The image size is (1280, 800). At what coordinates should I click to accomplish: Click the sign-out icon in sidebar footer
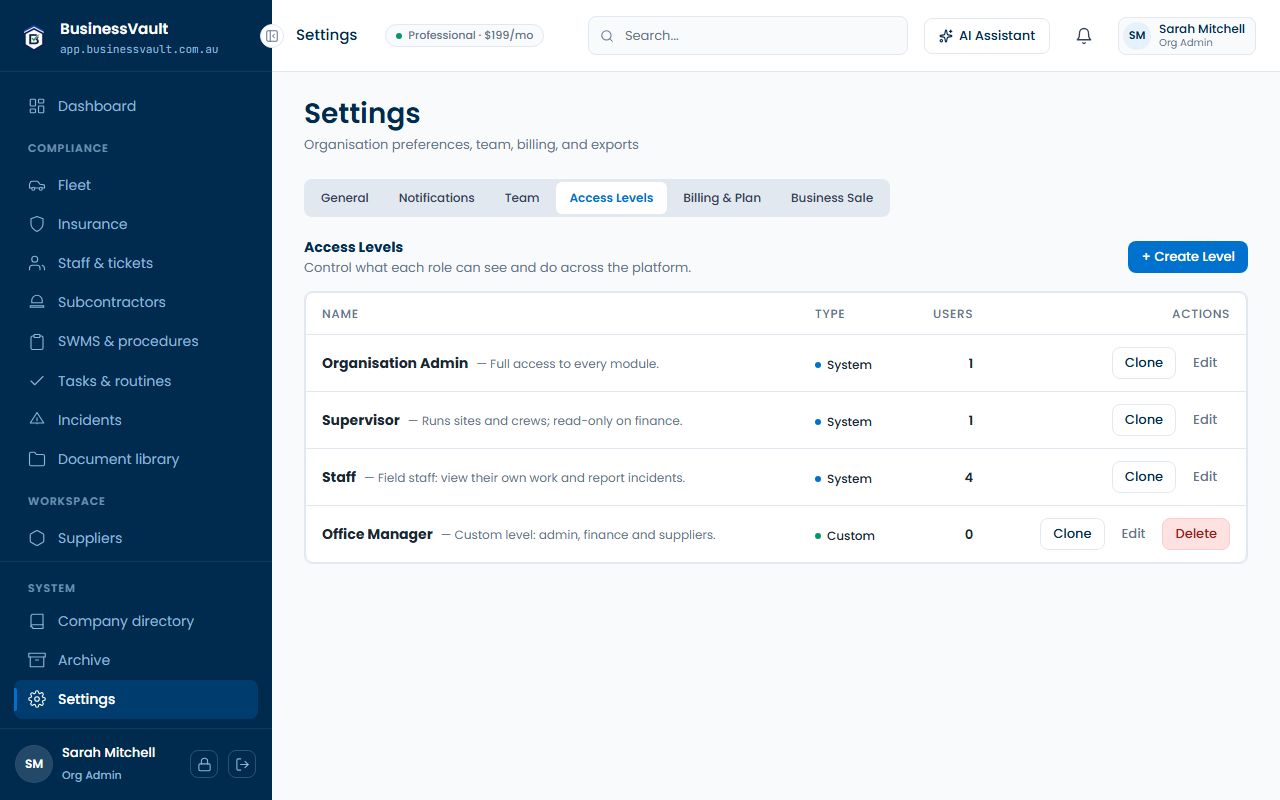242,764
